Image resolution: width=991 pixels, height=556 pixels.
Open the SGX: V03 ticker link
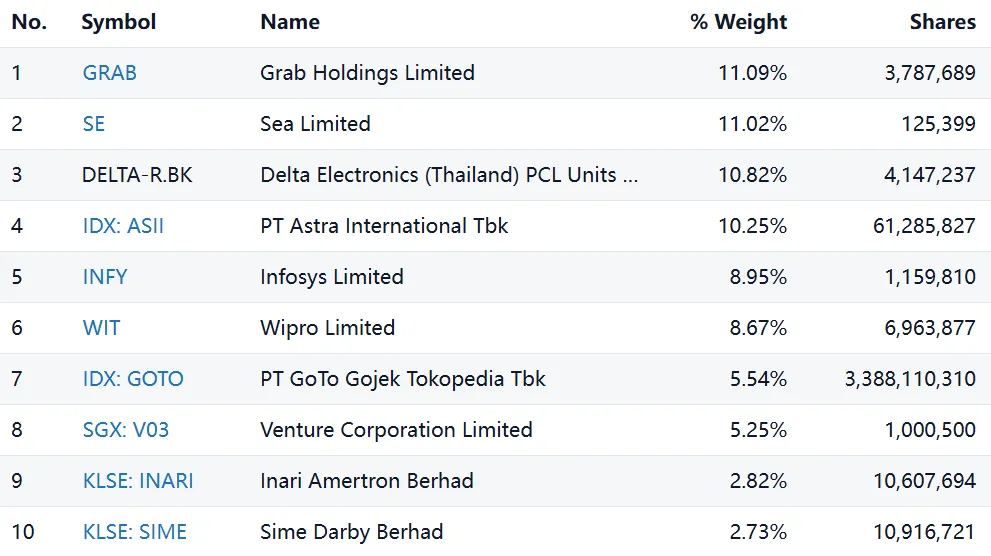pyautogui.click(x=126, y=430)
